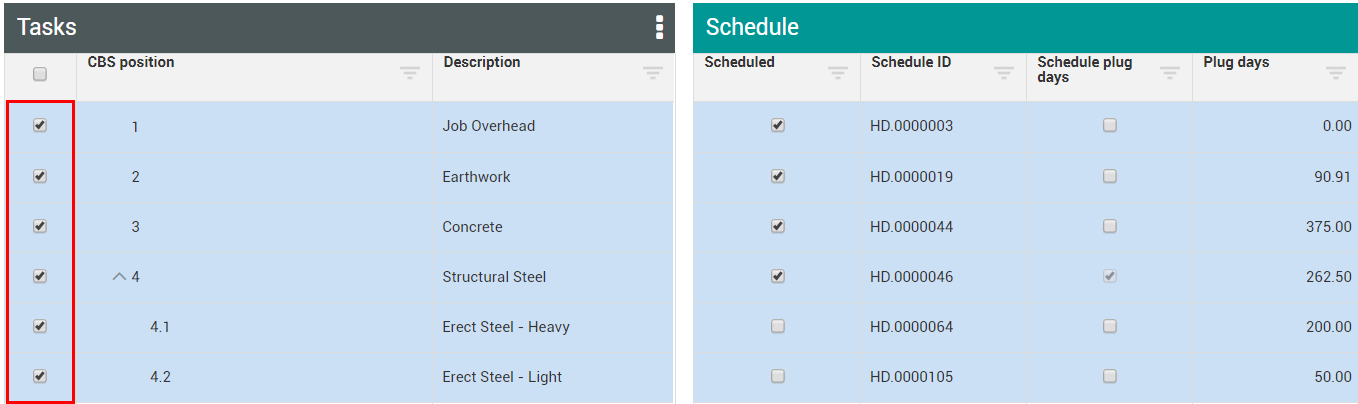Click the Description column filter icon
Screen dimensions: 1358x404
point(653,72)
